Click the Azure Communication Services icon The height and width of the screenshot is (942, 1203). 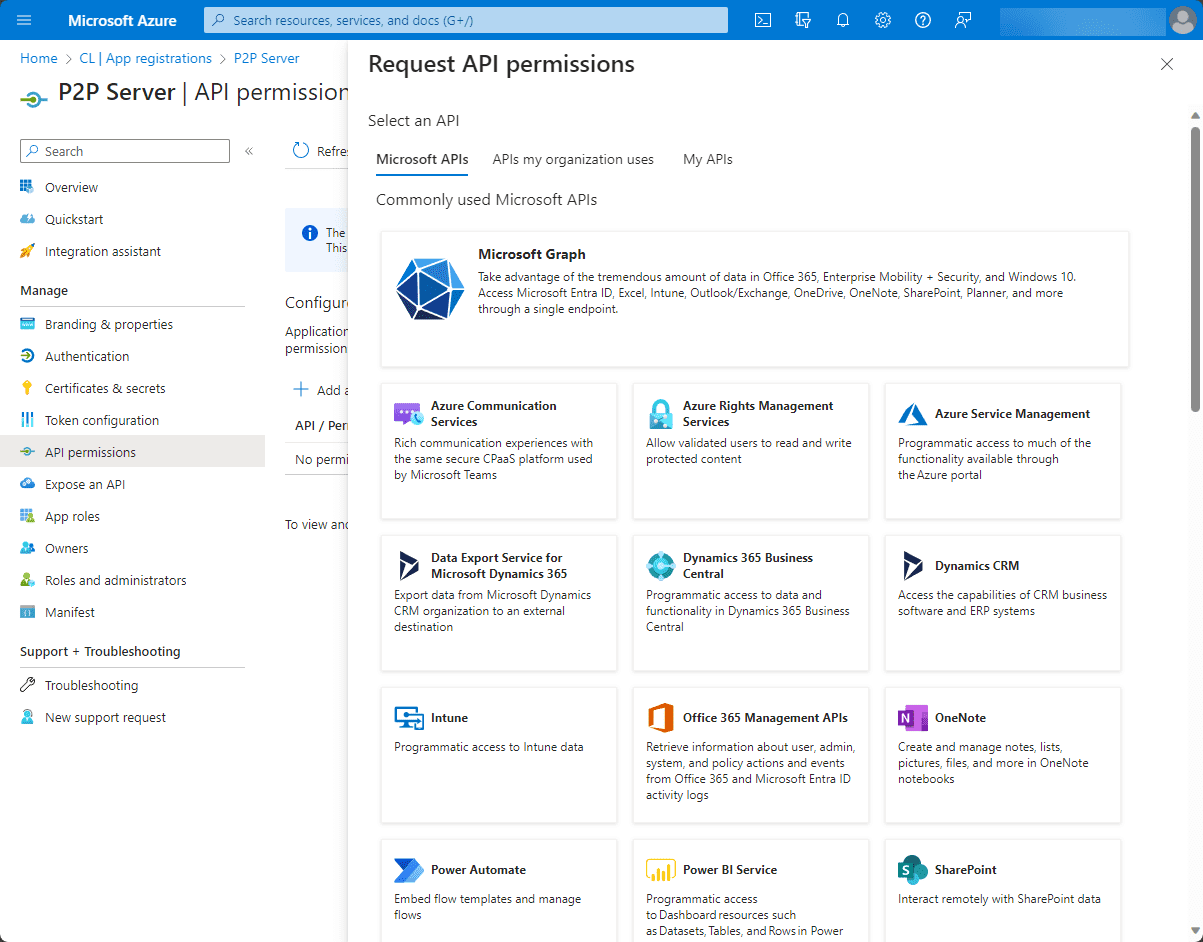408,414
